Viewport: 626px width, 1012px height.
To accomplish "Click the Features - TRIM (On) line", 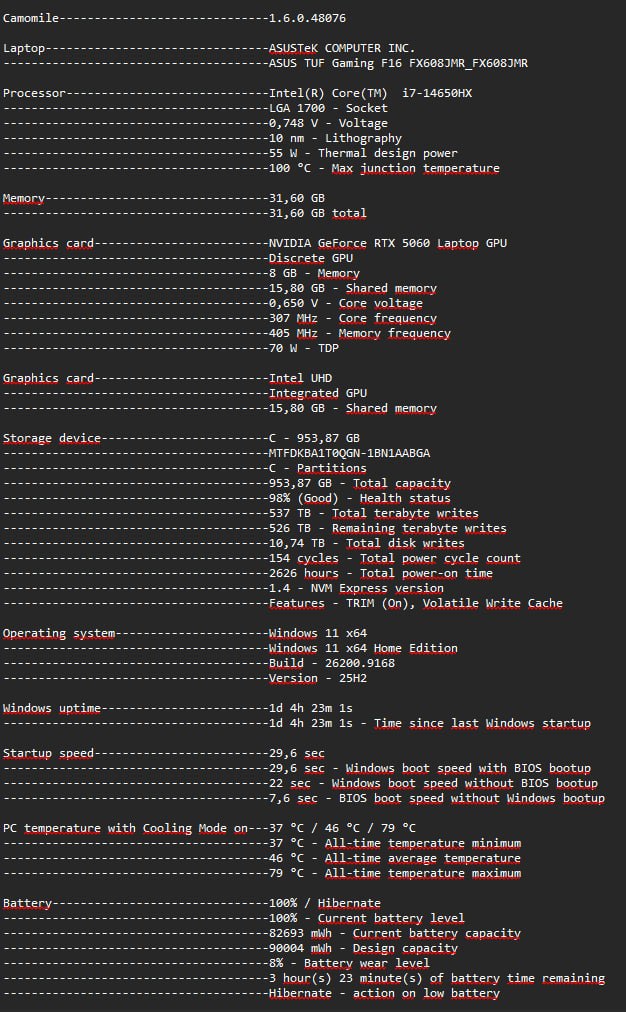I will tap(416, 603).
